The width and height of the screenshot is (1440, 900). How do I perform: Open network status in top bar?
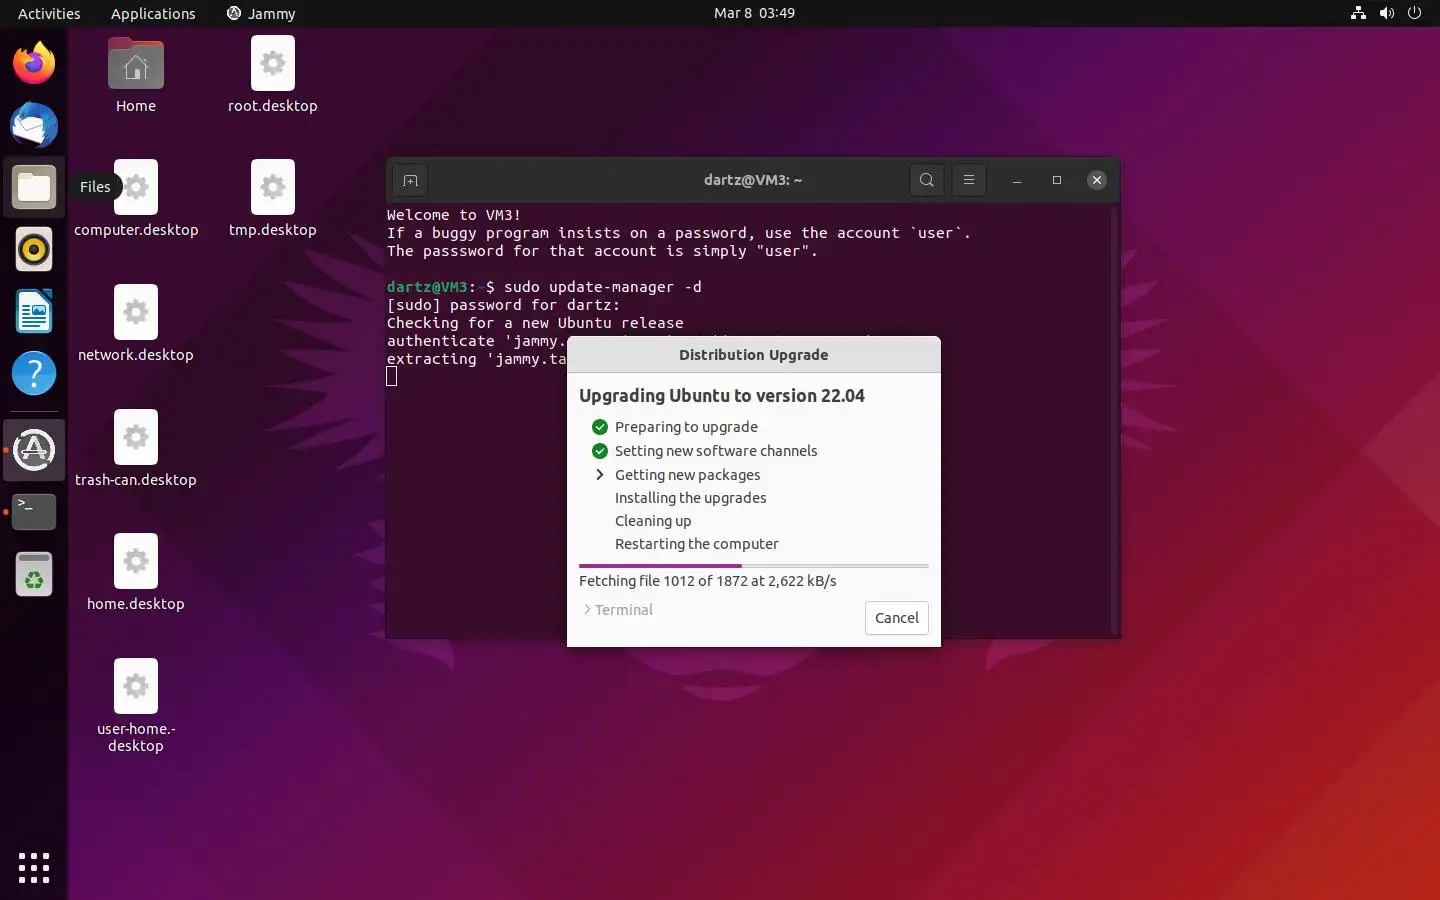1358,13
